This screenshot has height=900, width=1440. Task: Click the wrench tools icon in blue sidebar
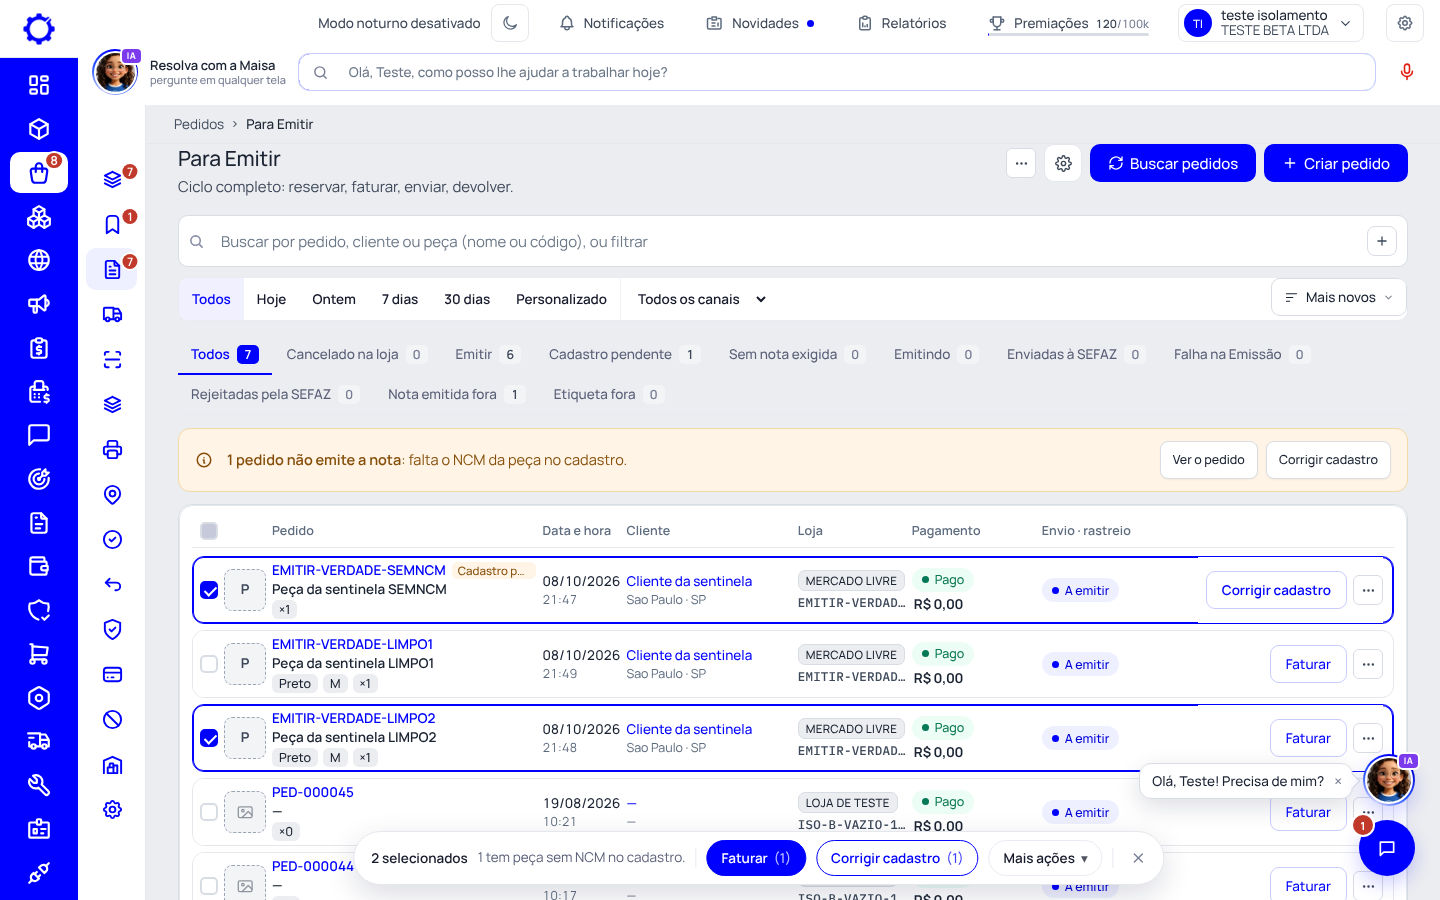click(x=39, y=785)
